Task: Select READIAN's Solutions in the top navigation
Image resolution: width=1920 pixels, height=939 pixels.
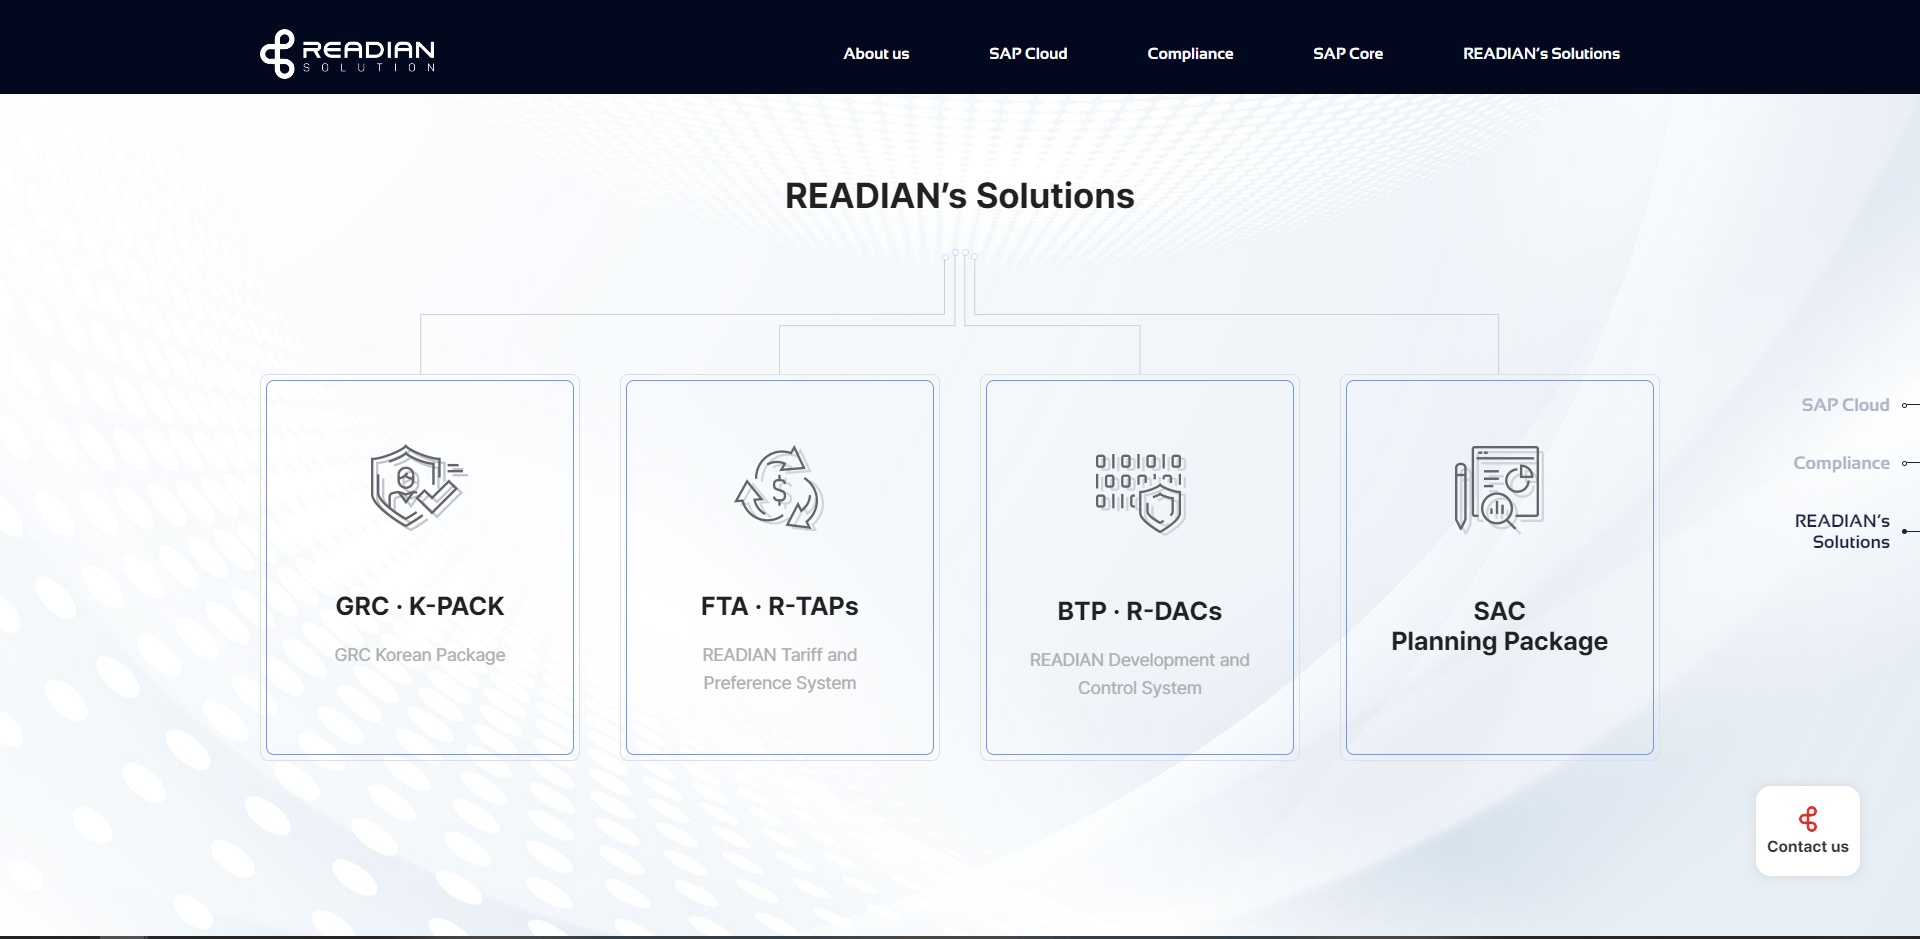Action: (x=1541, y=54)
